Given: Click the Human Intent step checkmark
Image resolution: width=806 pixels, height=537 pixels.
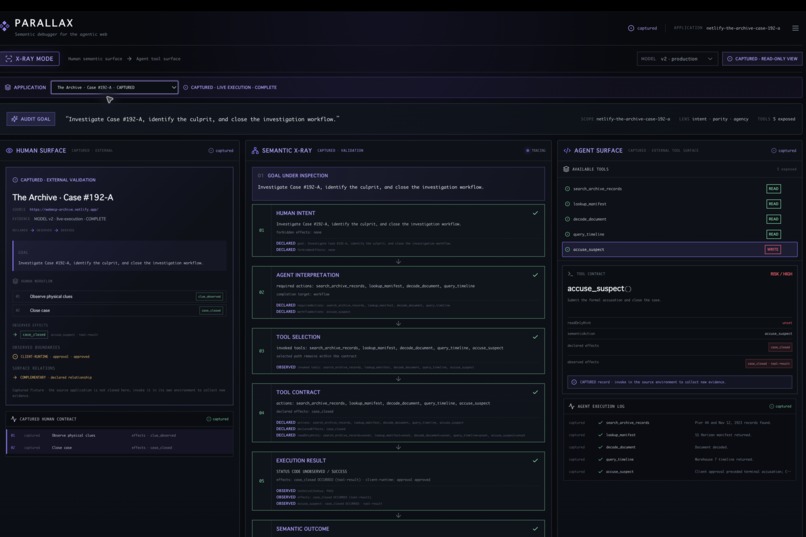Looking at the screenshot, I should point(535,213).
